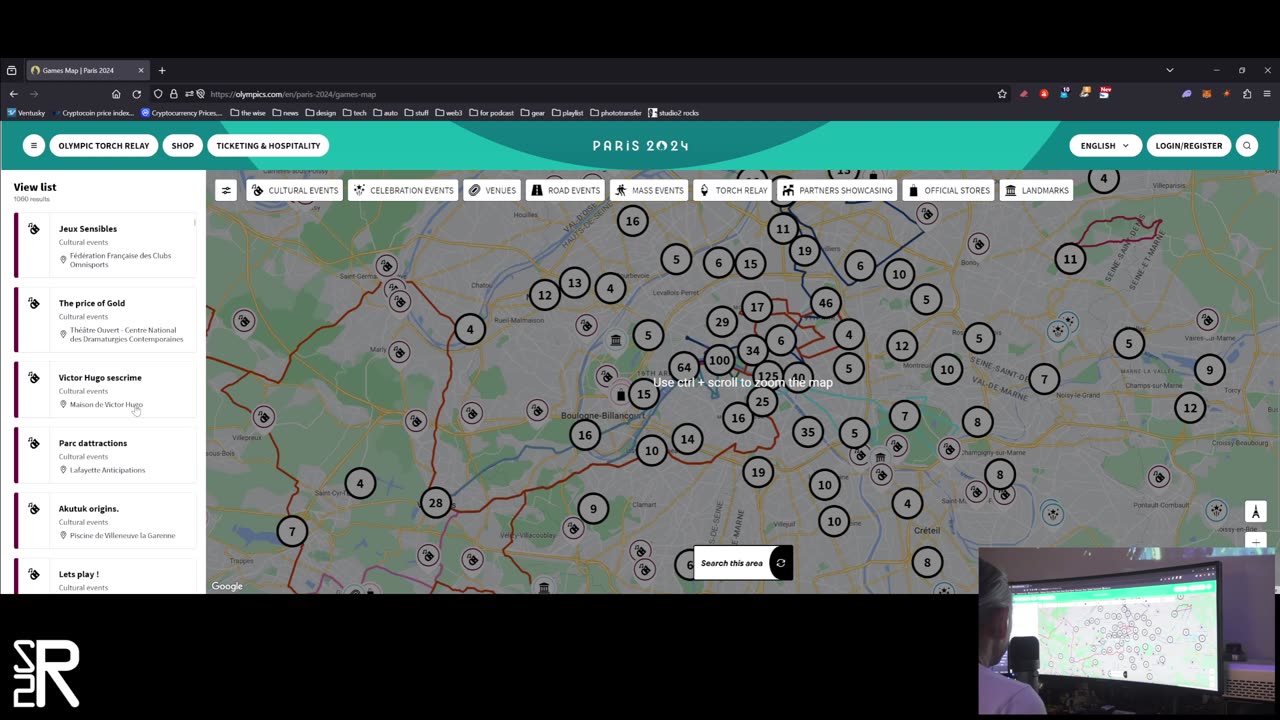Filter map by Celebration Events
Image resolution: width=1280 pixels, height=720 pixels.
(404, 190)
